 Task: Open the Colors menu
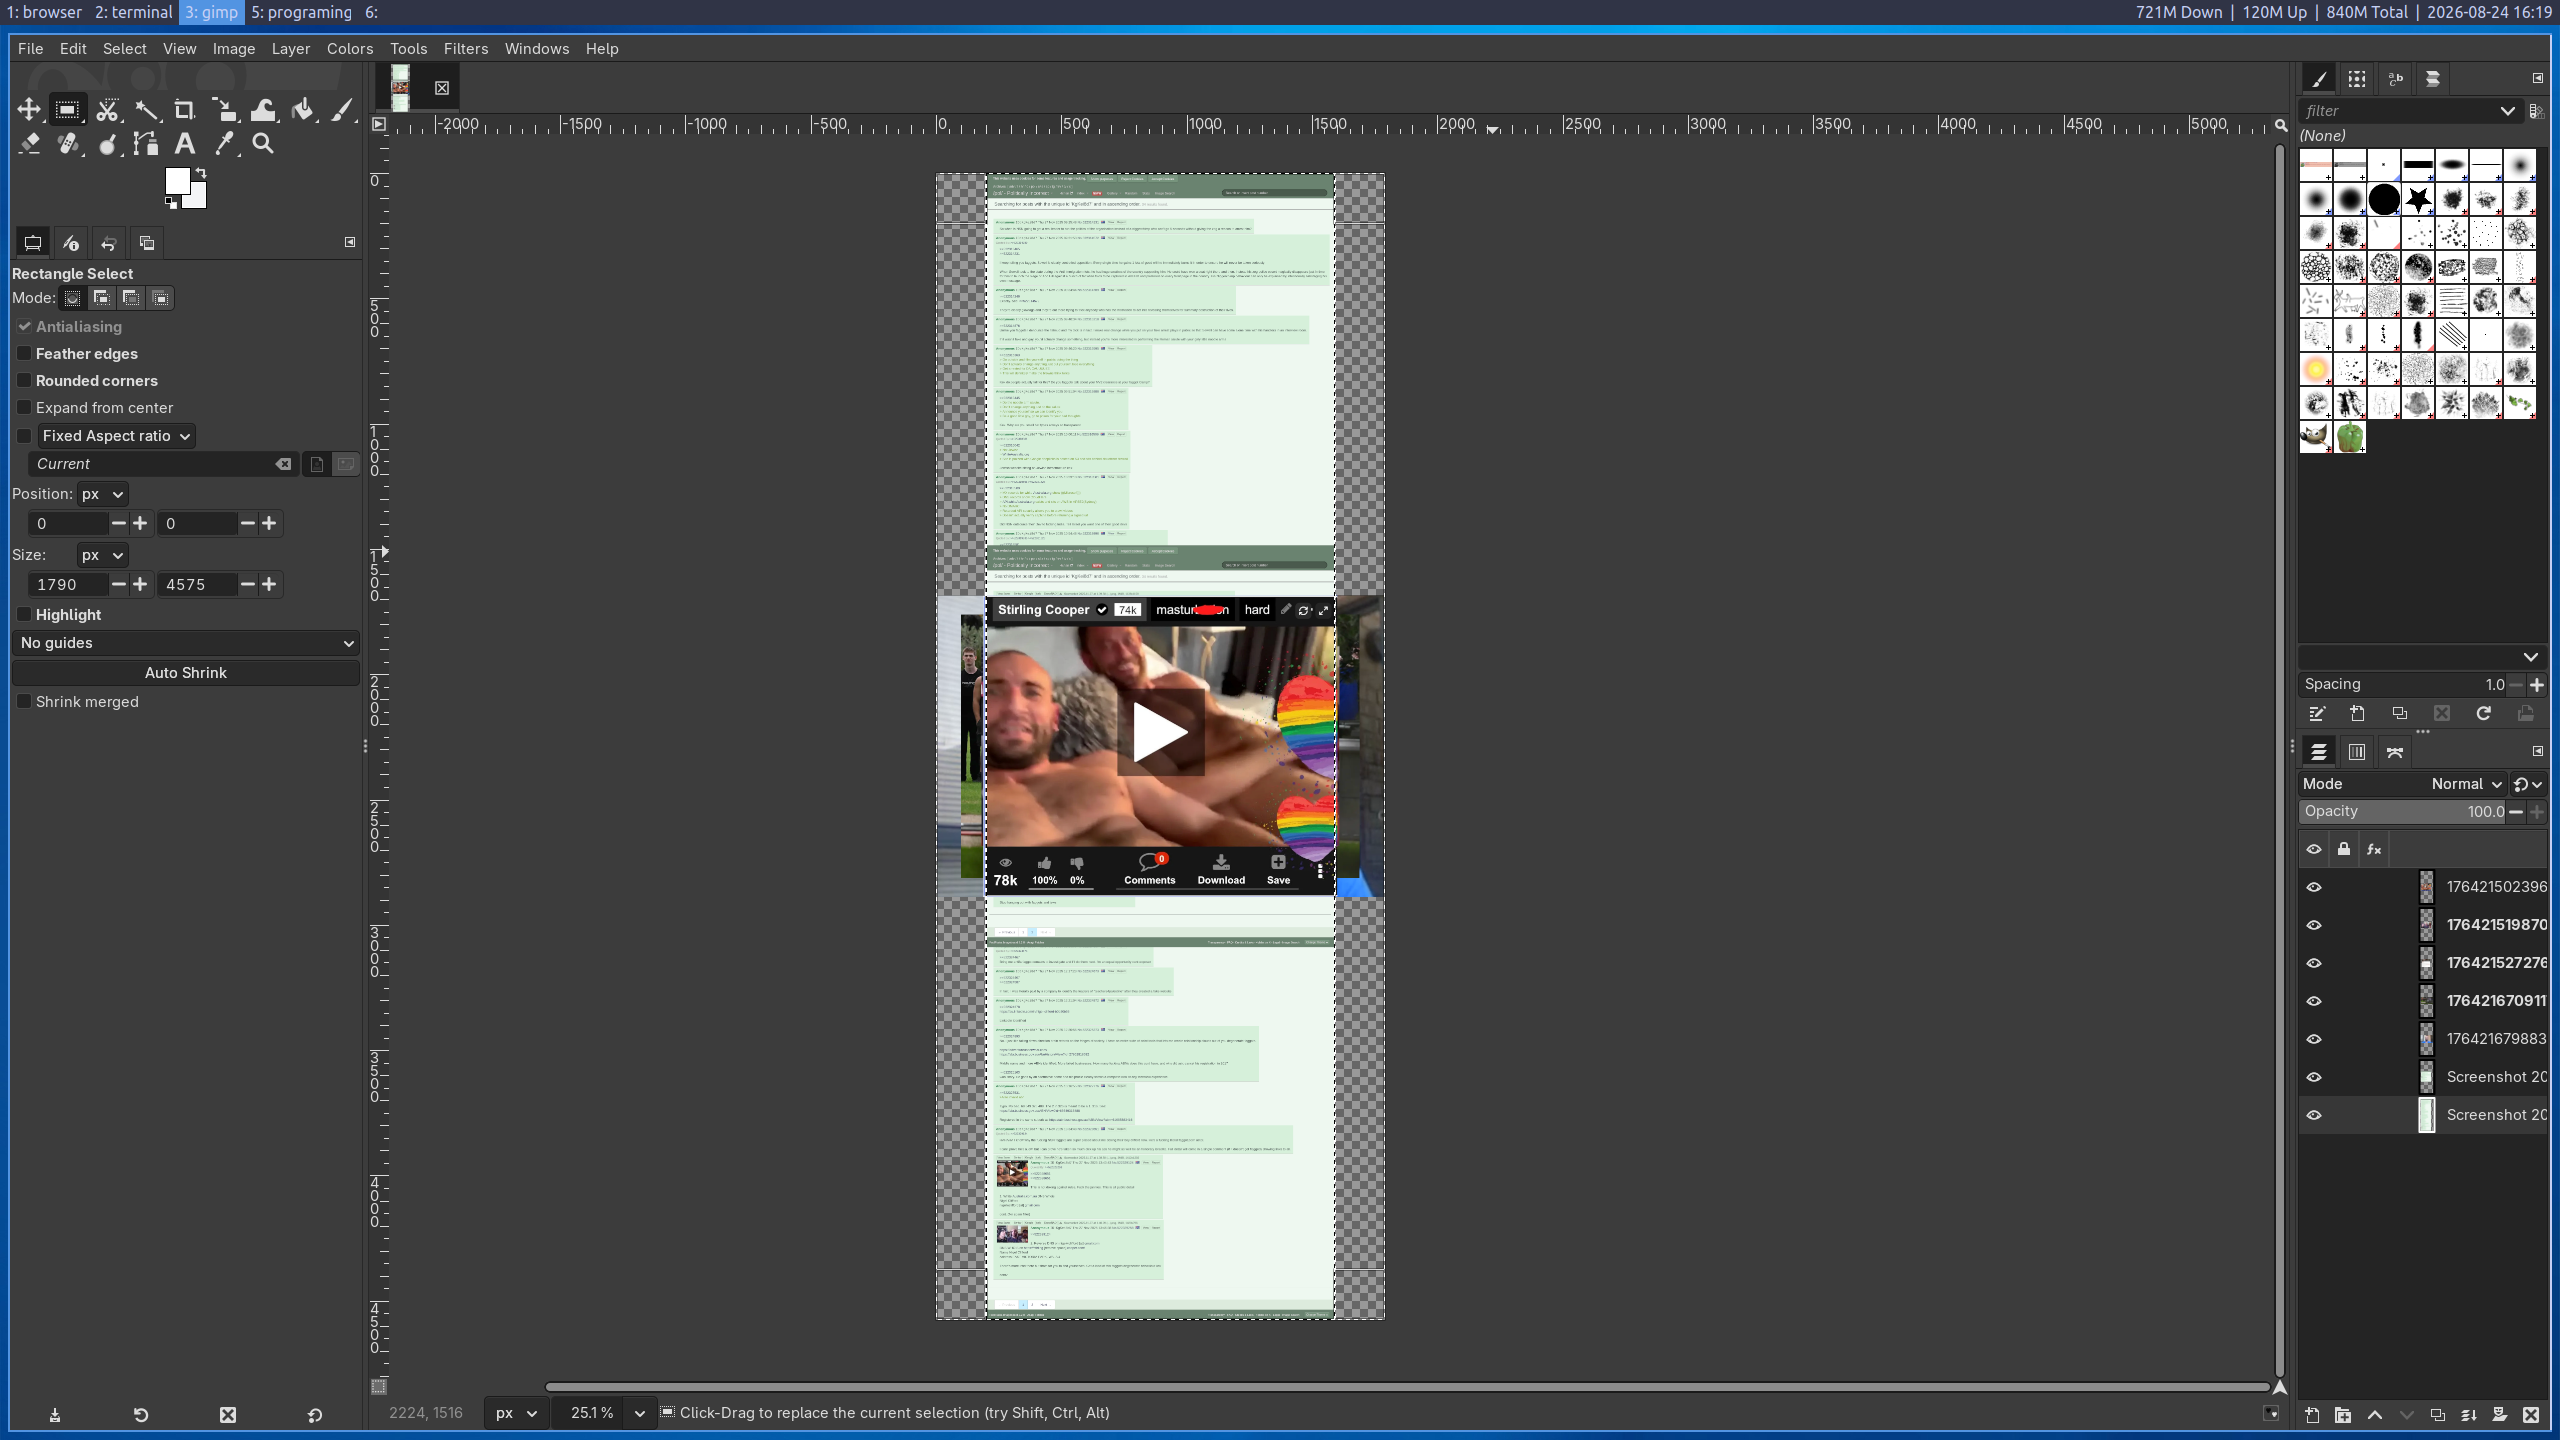point(350,48)
